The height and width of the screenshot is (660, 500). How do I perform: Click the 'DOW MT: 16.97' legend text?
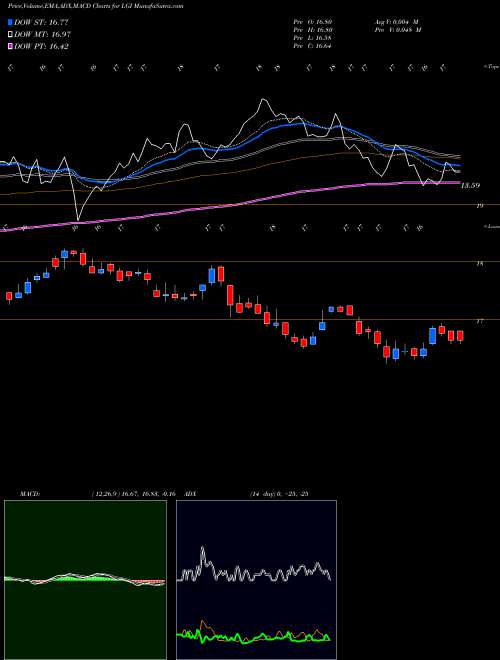[43, 35]
